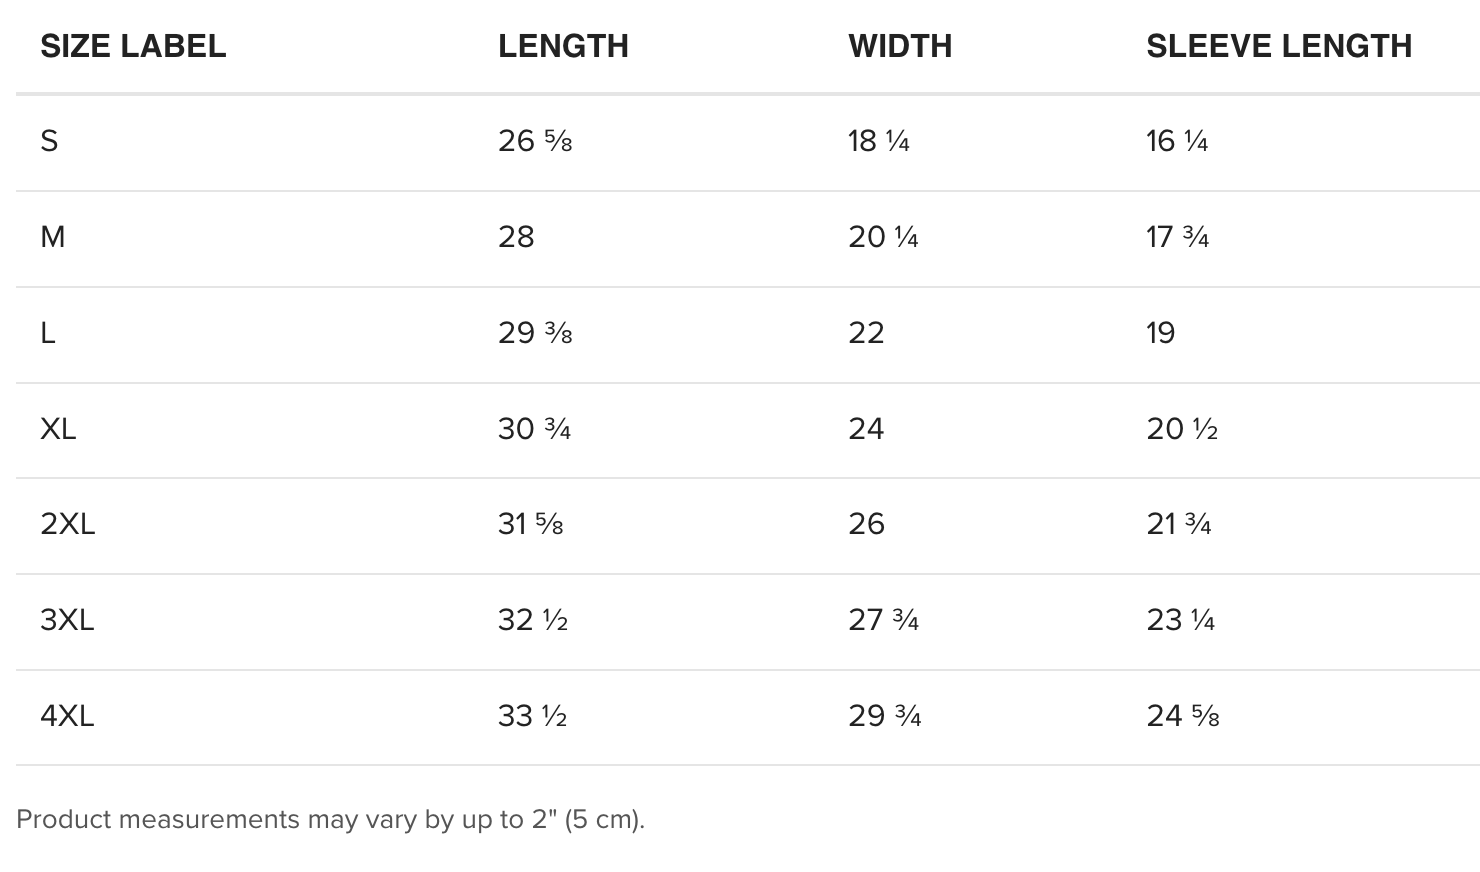This screenshot has height=872, width=1480.
Task: Click the 2XL length value 31 ⅝
Action: (x=531, y=524)
